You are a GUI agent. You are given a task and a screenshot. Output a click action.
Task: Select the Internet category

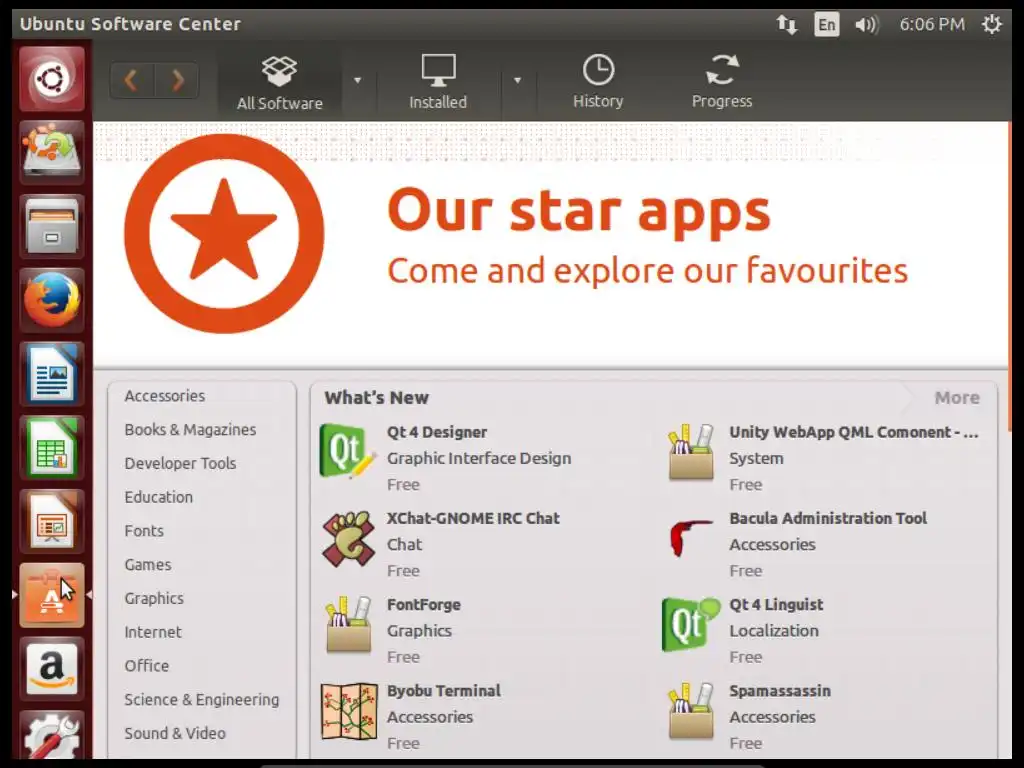click(x=153, y=632)
